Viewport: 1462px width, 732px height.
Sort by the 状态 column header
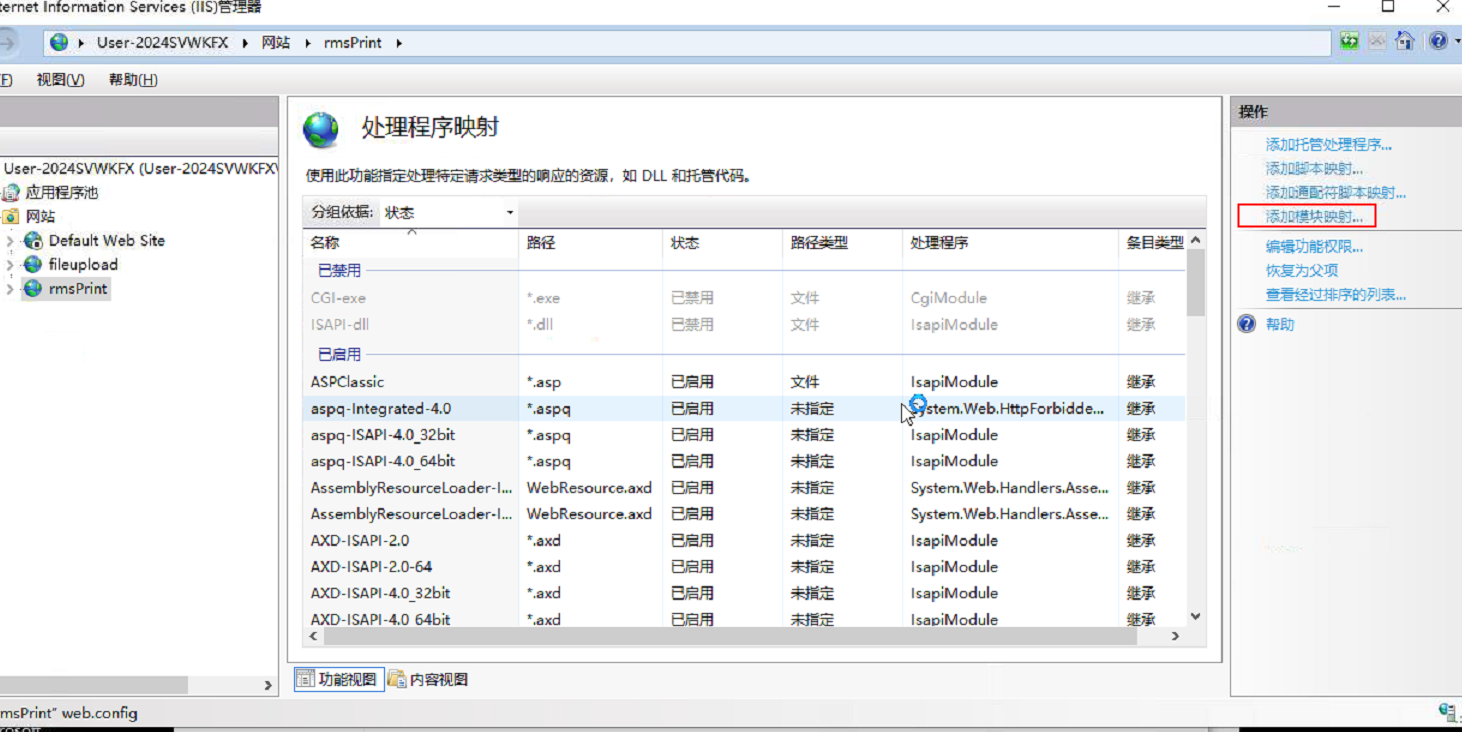(x=722, y=243)
